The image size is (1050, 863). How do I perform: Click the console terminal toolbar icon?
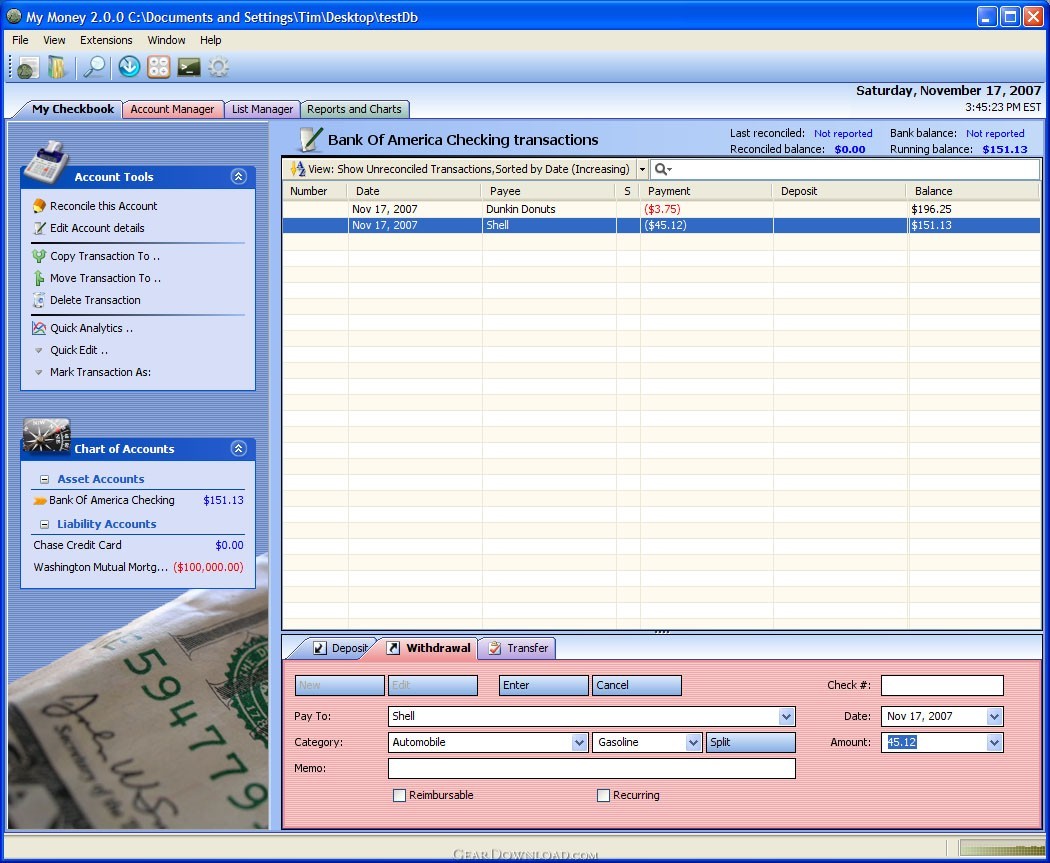(x=189, y=67)
